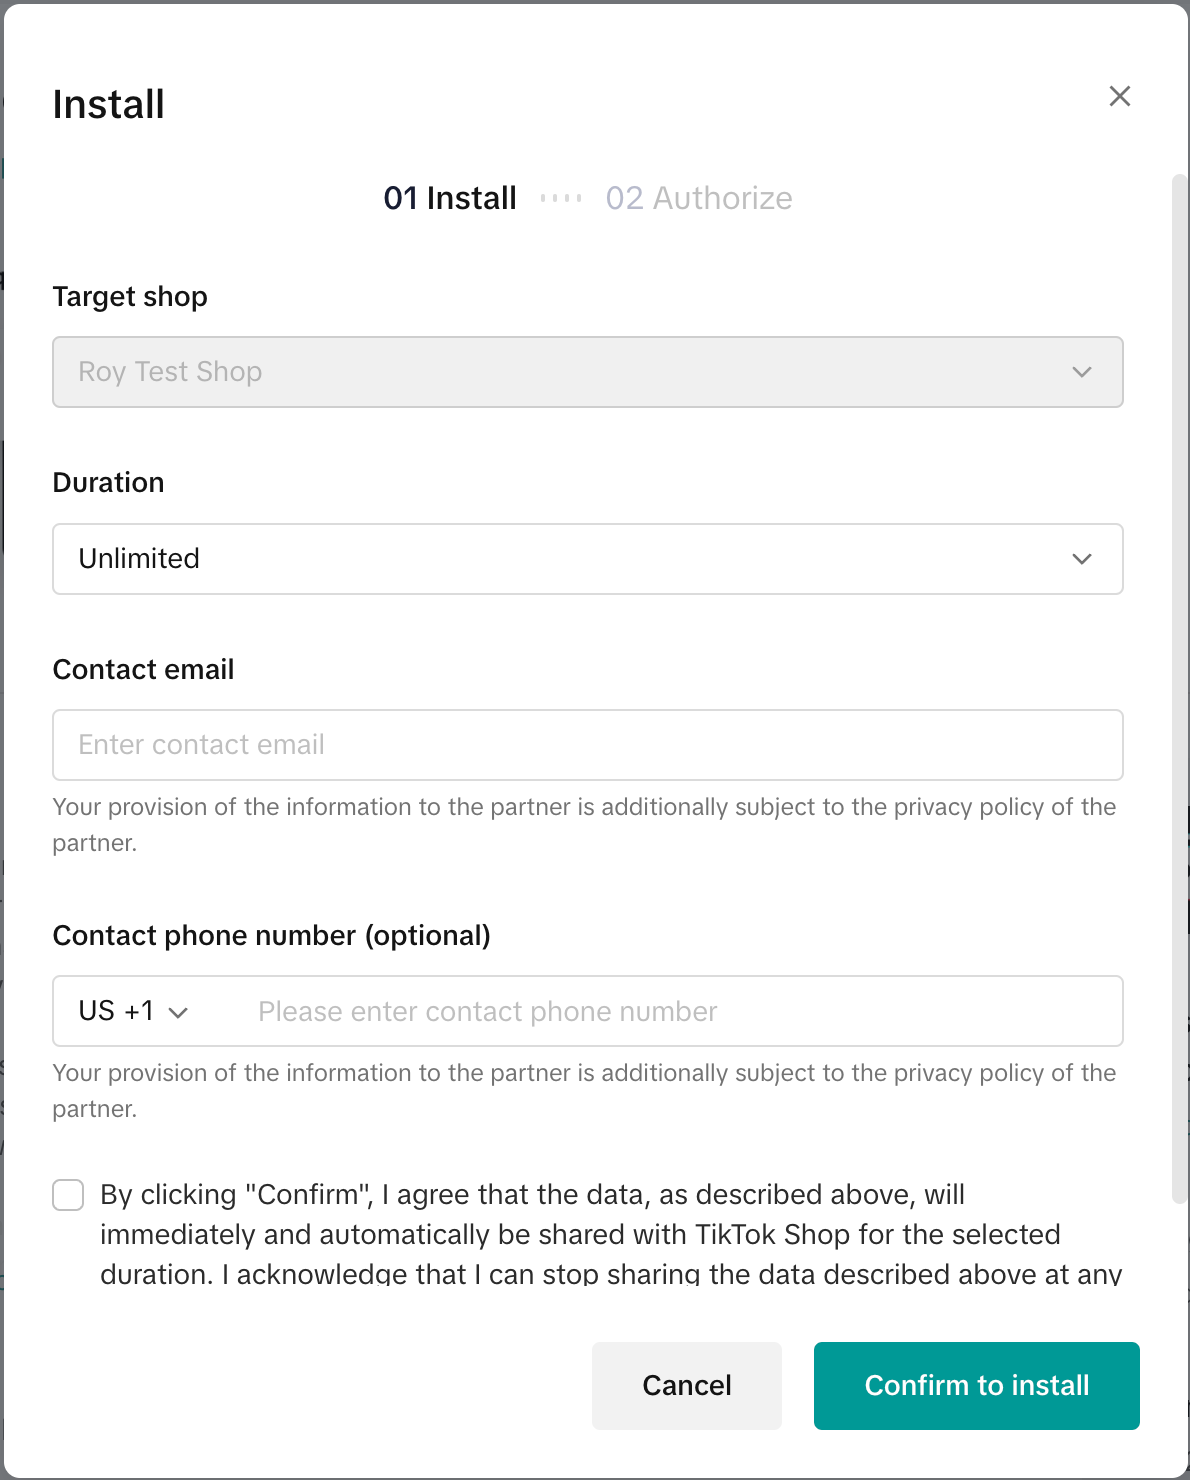Click the Target shop label
Screen dimensions: 1190x1480
pyautogui.click(x=130, y=296)
